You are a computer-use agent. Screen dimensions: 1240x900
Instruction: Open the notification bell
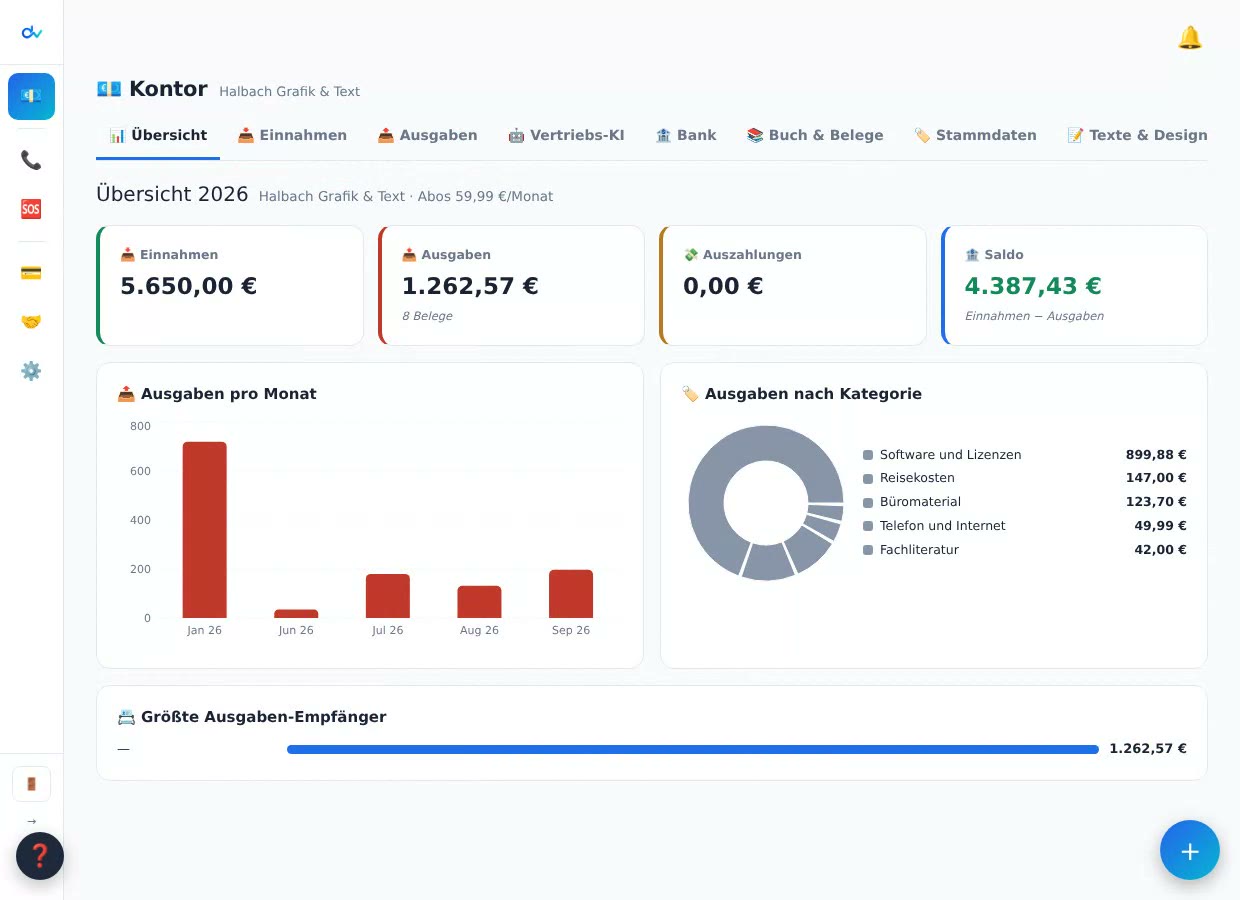click(x=1189, y=38)
